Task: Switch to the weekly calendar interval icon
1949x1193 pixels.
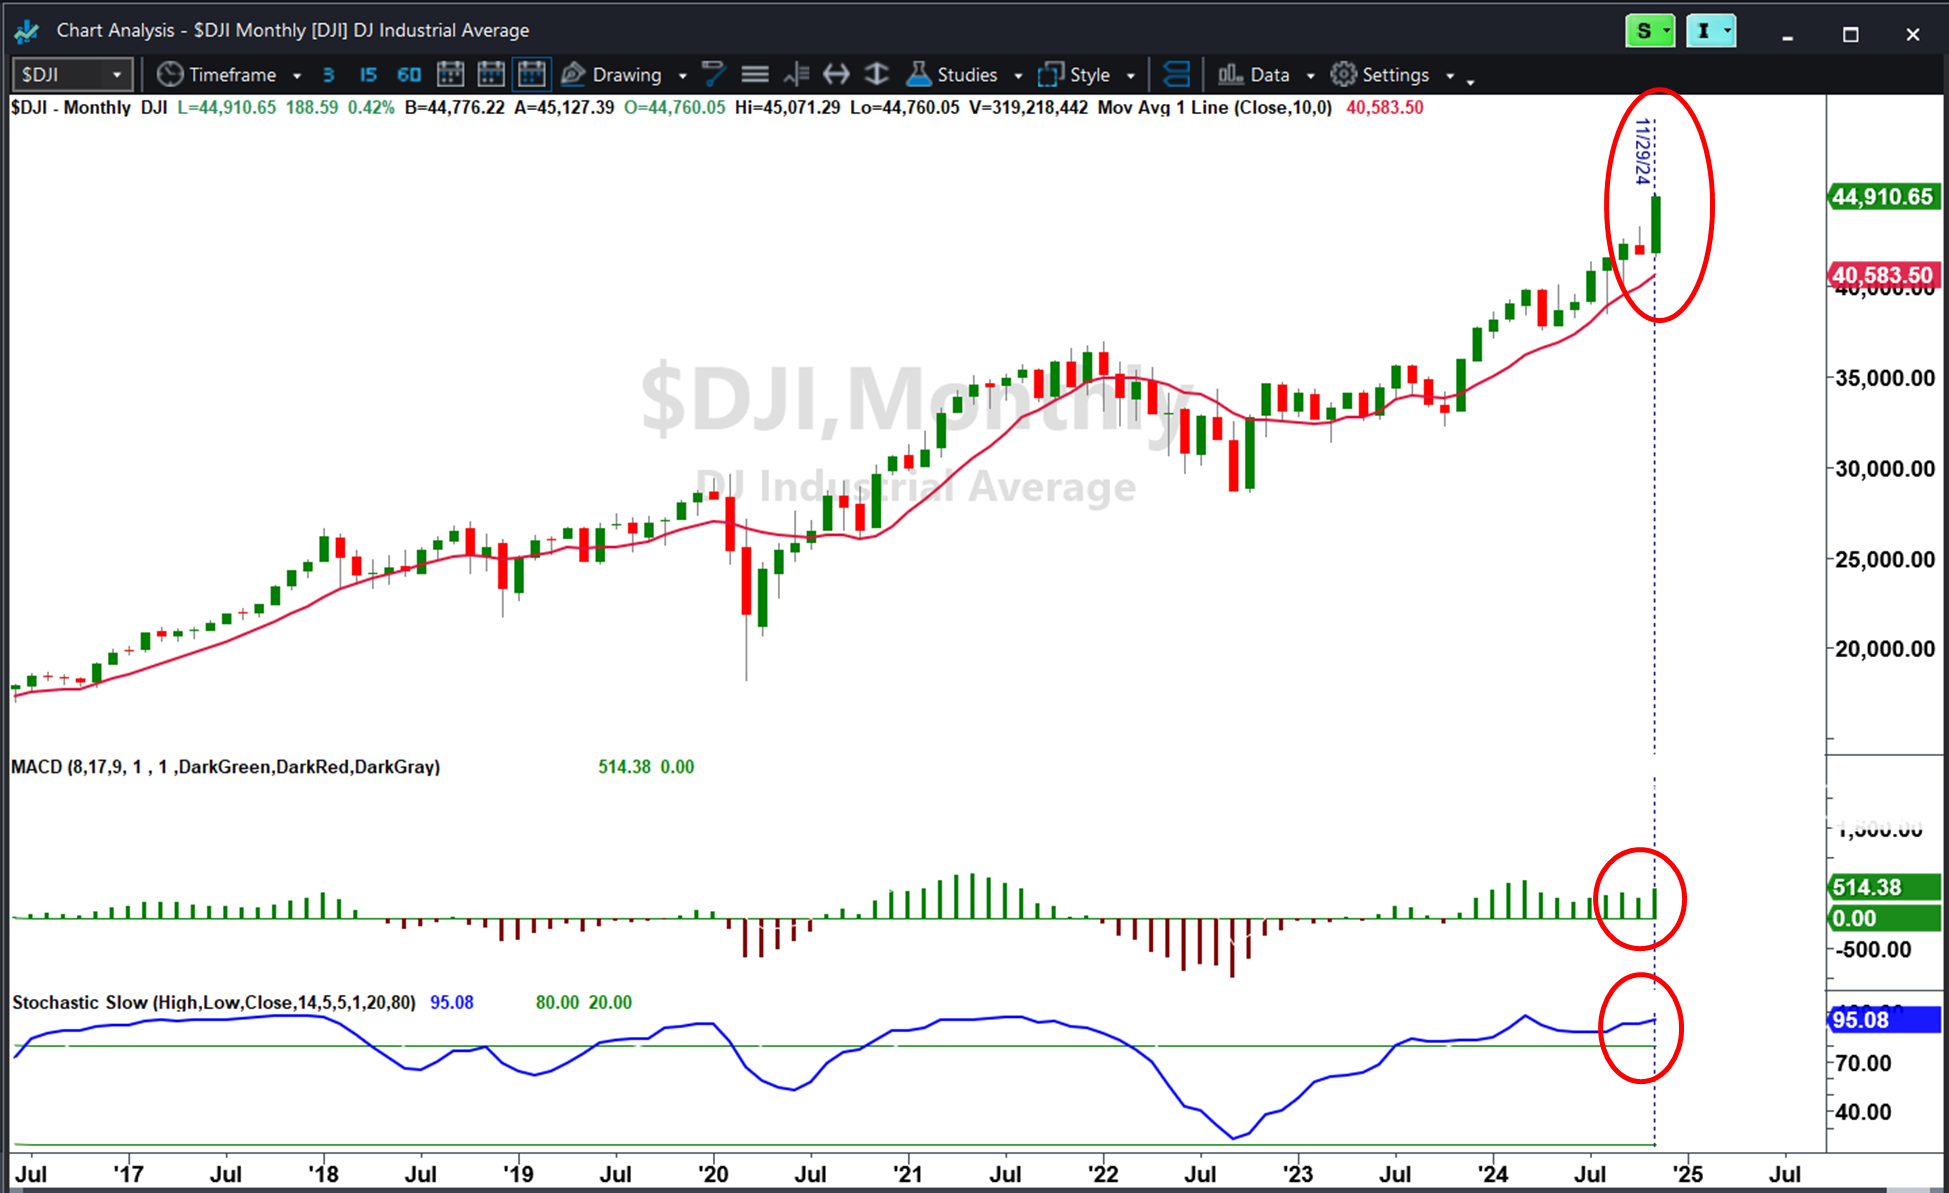Action: (491, 74)
